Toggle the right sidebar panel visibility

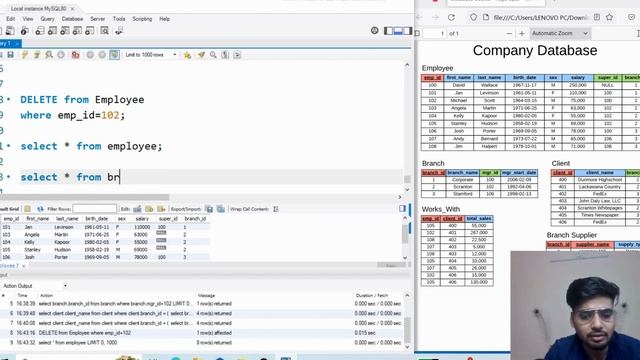(x=407, y=31)
